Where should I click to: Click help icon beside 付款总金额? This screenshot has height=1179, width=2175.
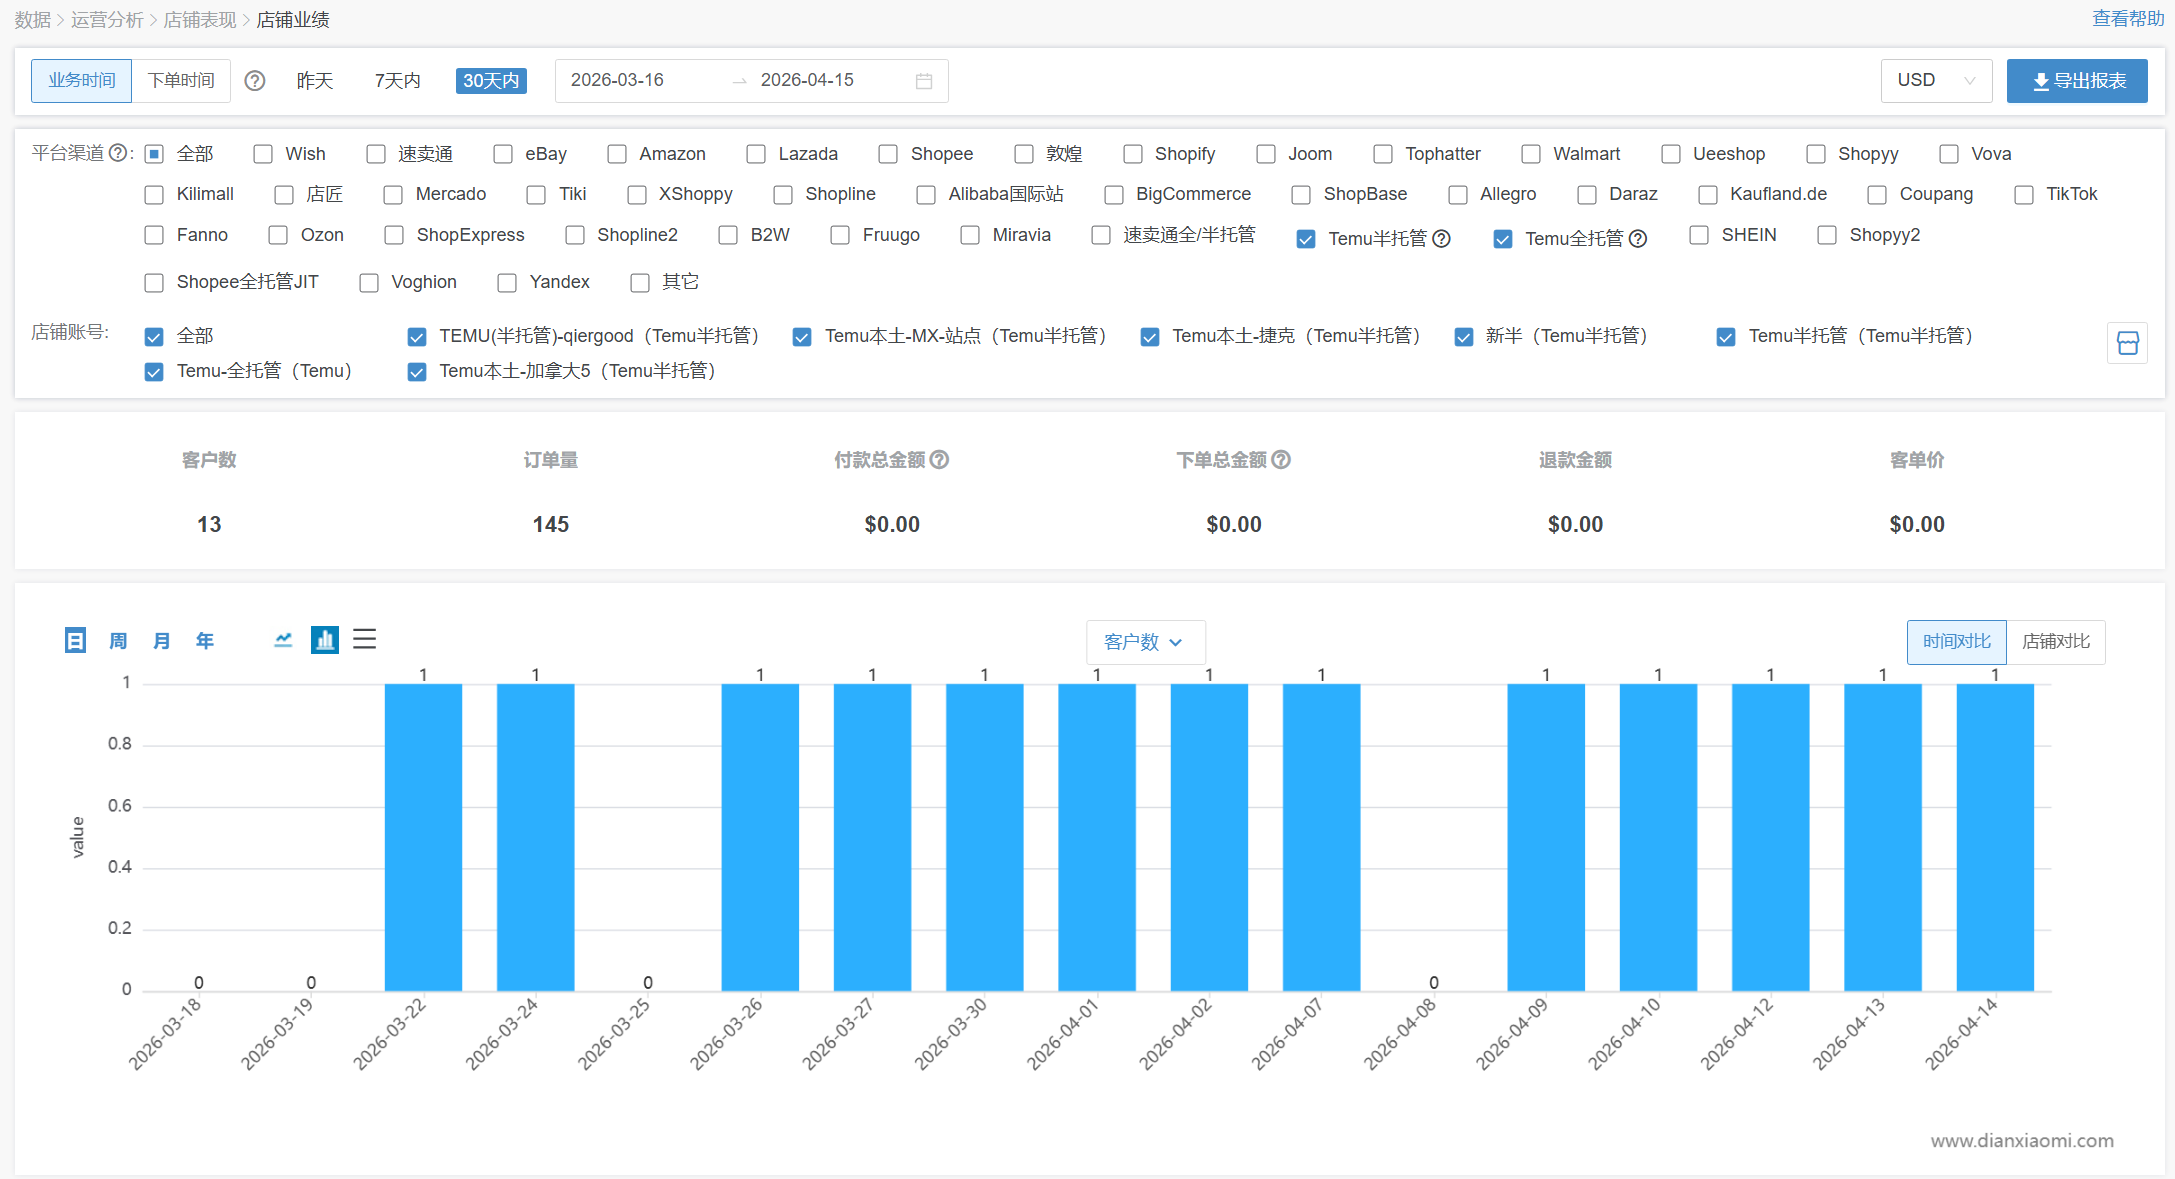[x=940, y=460]
